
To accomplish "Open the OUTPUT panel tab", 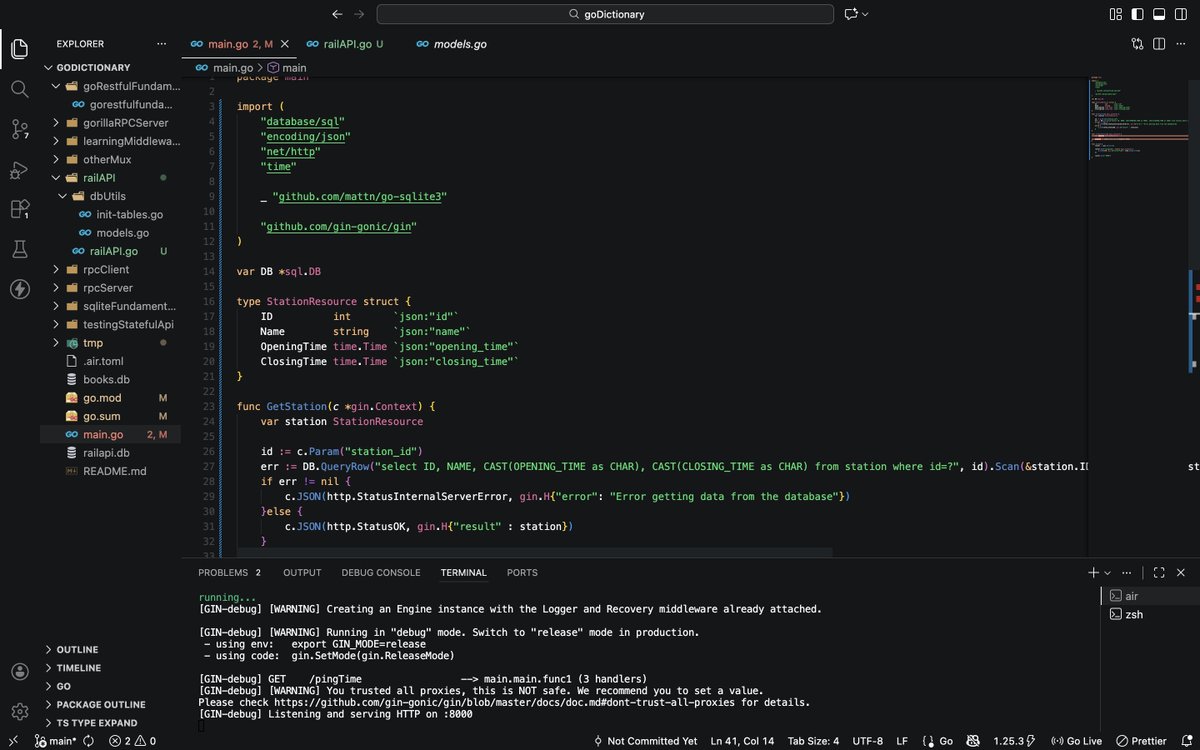I will 302,573.
